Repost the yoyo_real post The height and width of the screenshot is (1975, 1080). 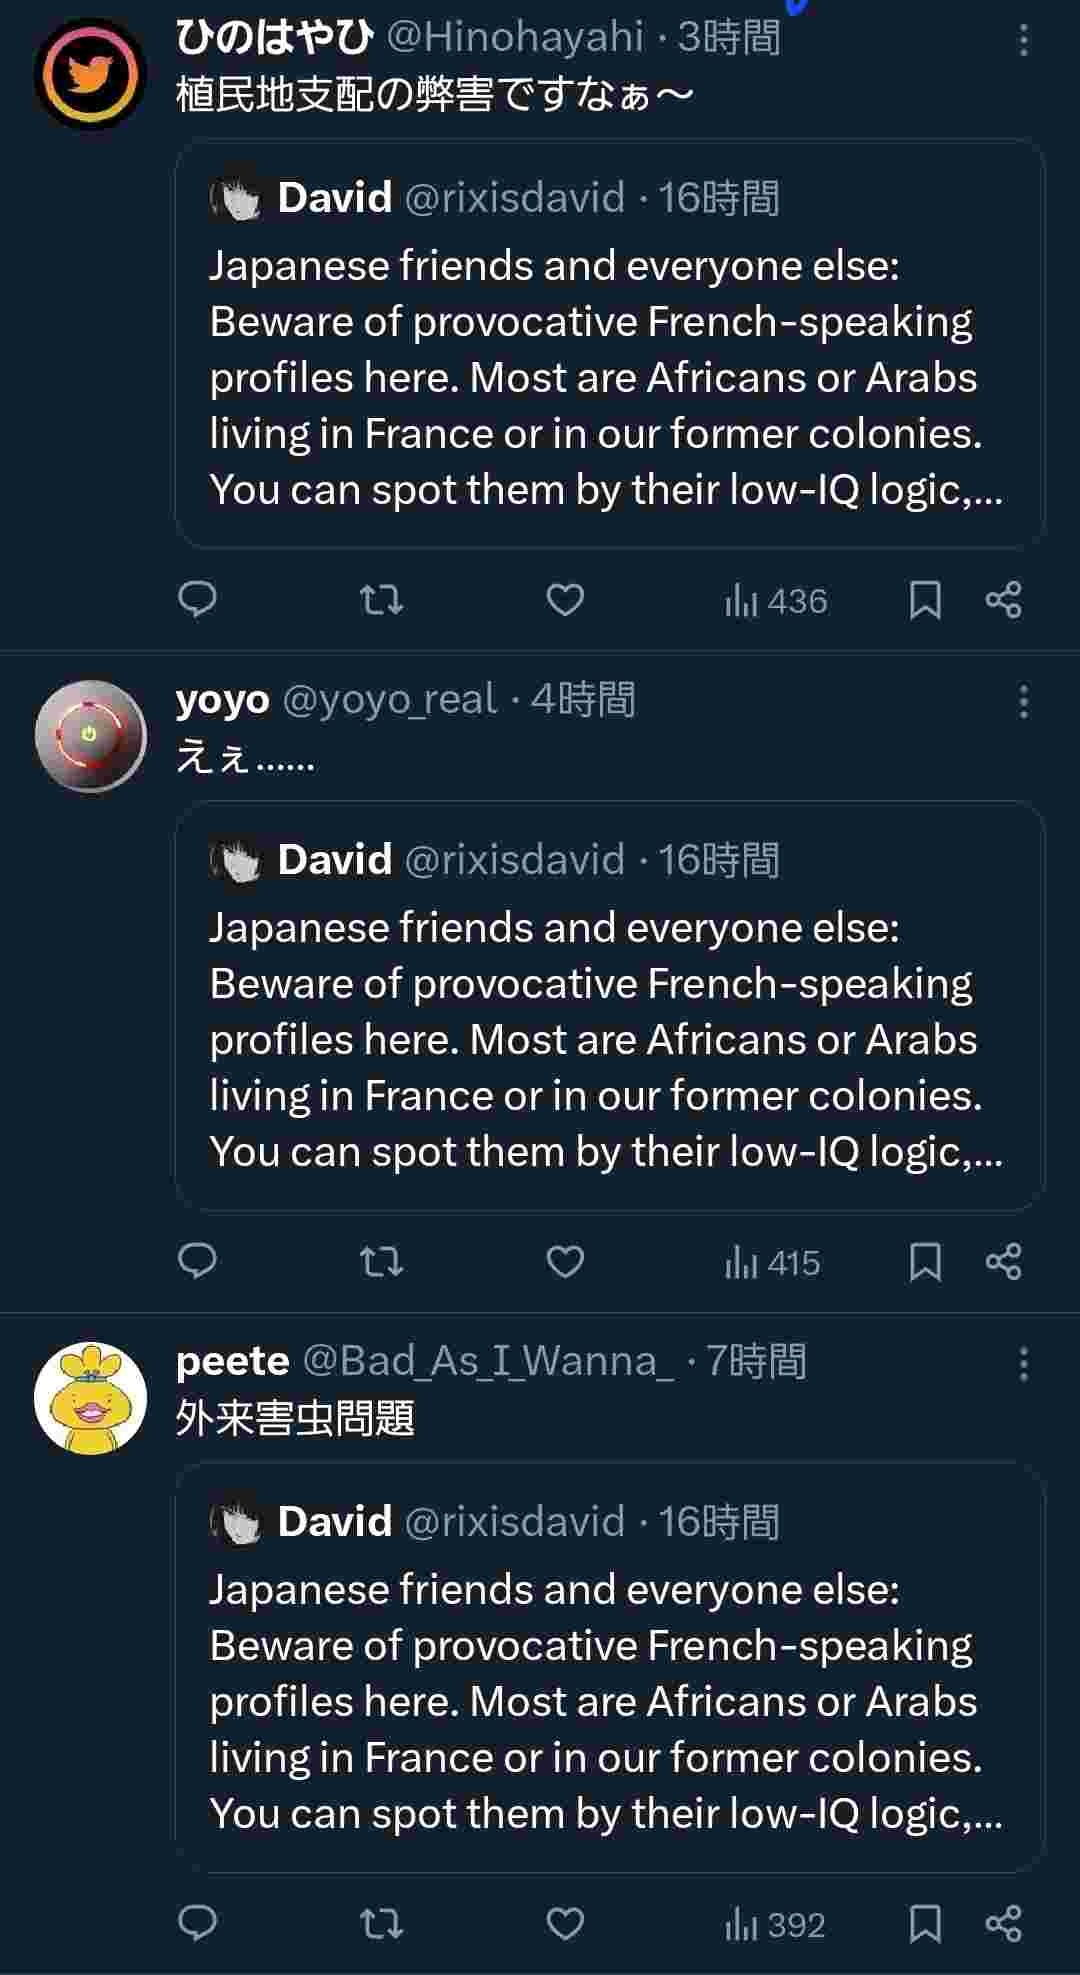point(381,1262)
